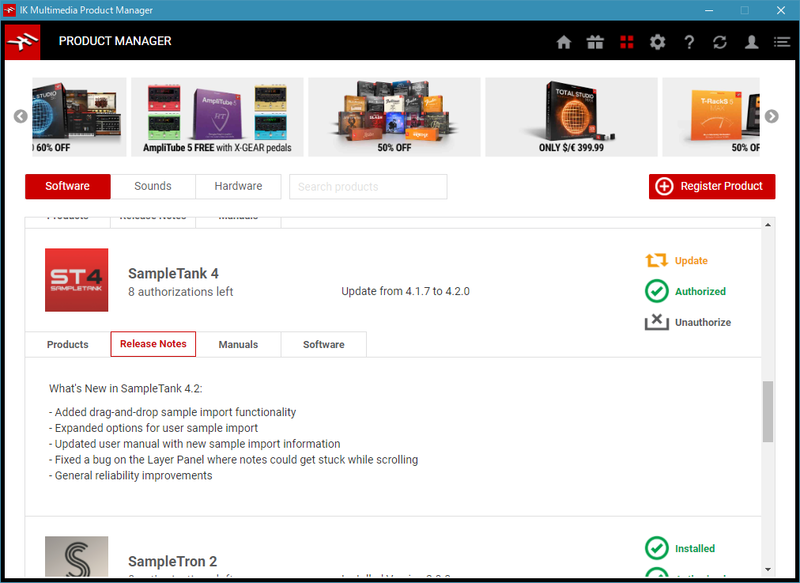Viewport: 800px width, 583px height.
Task: Click 'Updated user manual' release note line
Action: pos(194,444)
